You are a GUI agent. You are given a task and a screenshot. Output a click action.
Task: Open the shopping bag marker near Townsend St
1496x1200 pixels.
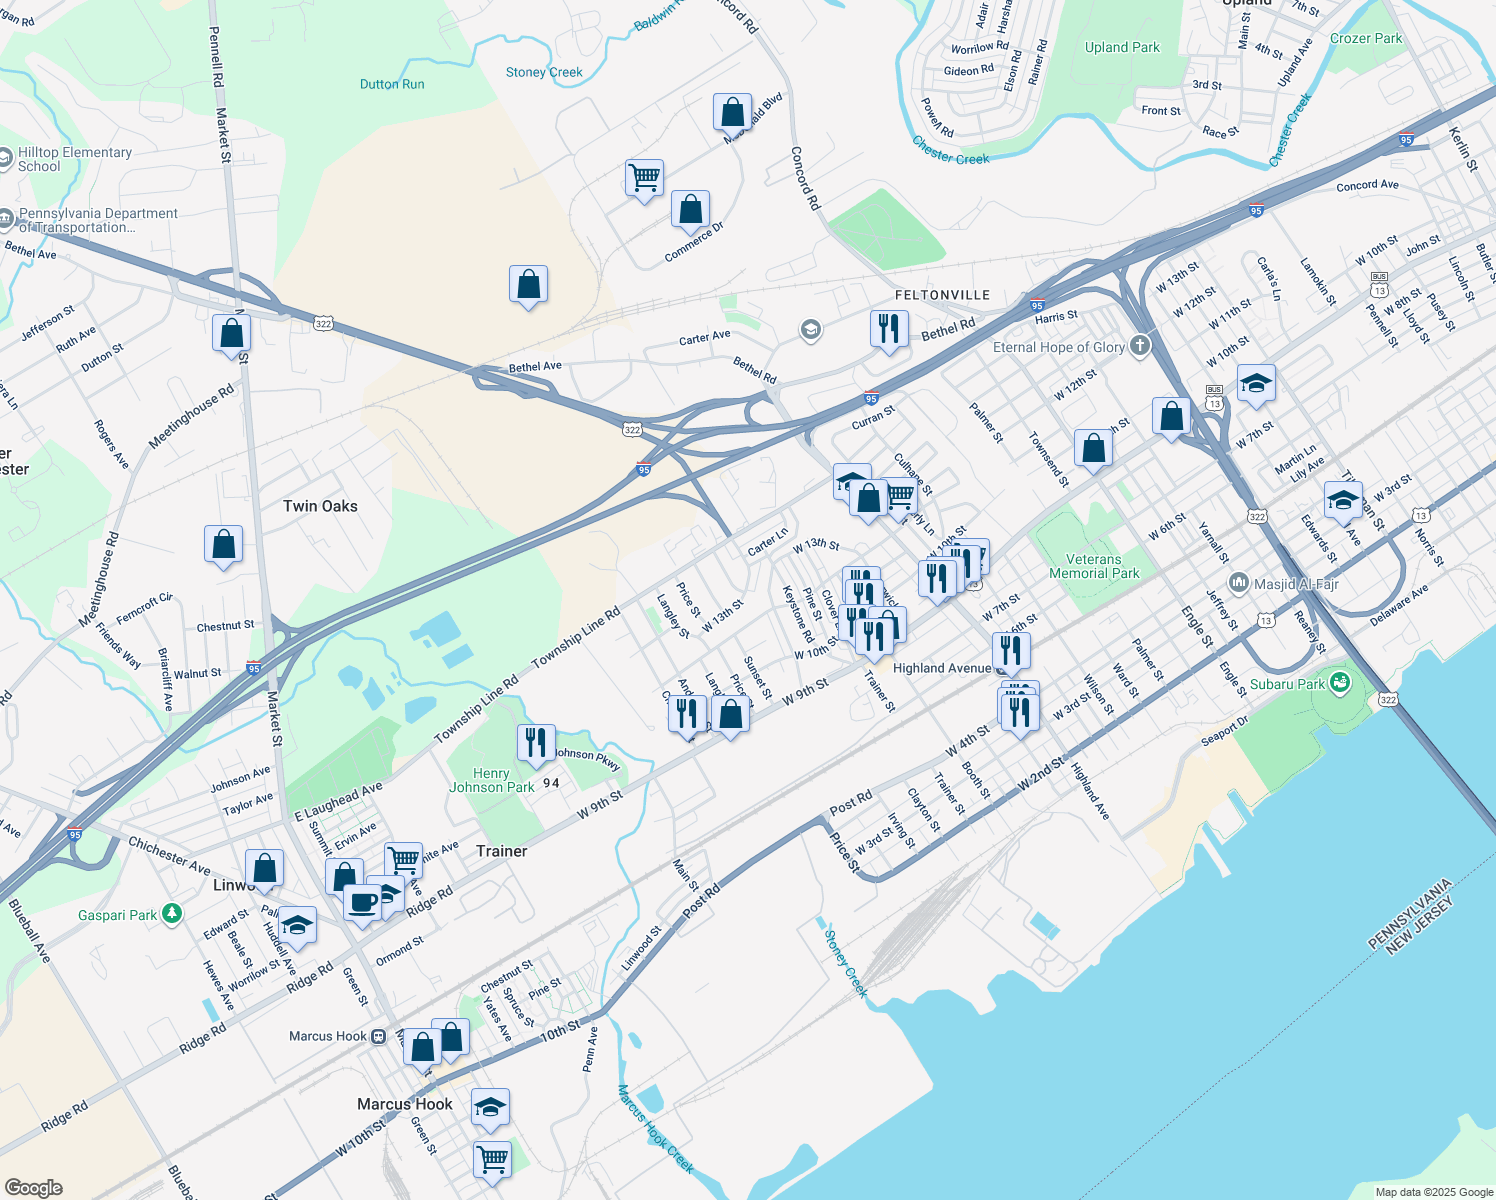click(1093, 449)
